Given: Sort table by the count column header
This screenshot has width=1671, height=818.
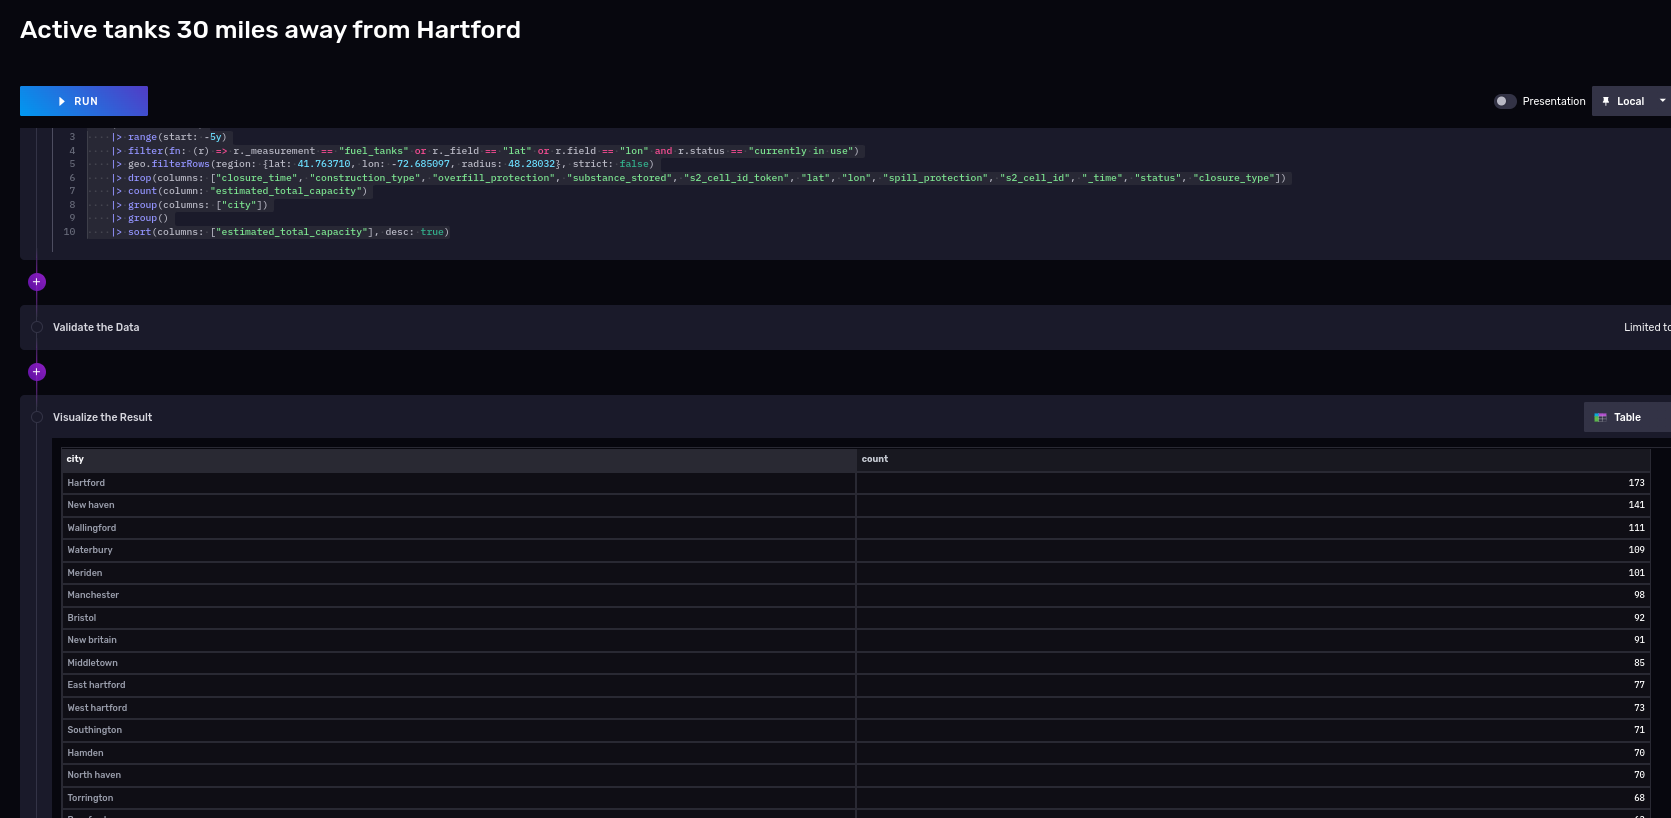Looking at the screenshot, I should (875, 459).
